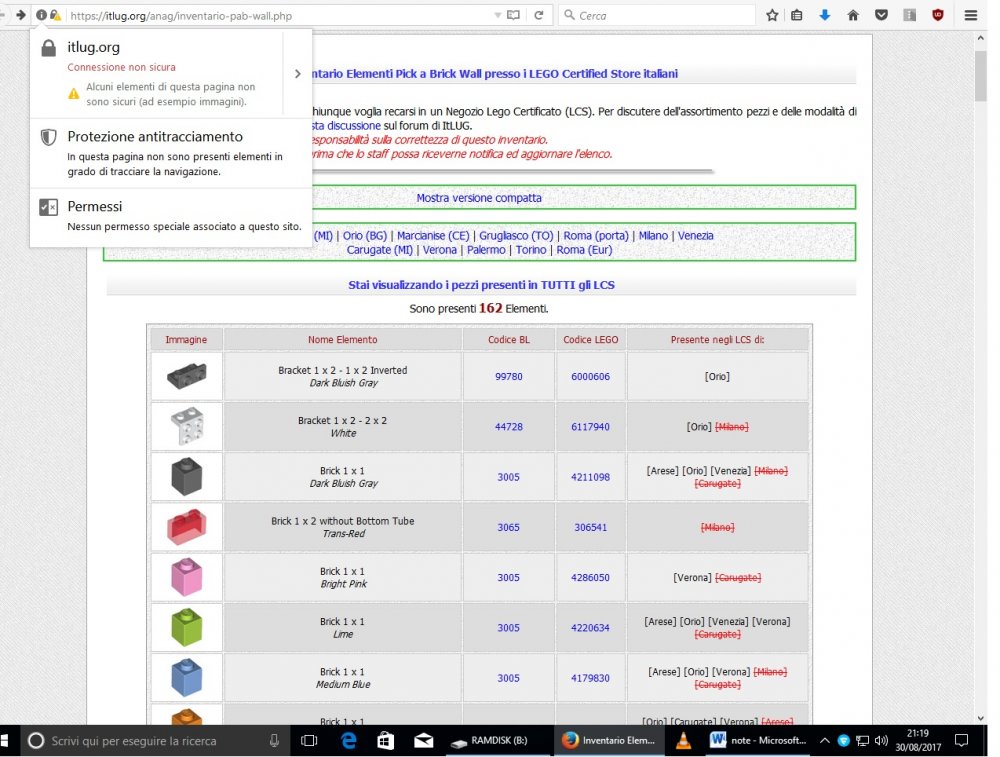Click the 'discussione' forum link
This screenshot has width=1000, height=757.
(x=353, y=126)
